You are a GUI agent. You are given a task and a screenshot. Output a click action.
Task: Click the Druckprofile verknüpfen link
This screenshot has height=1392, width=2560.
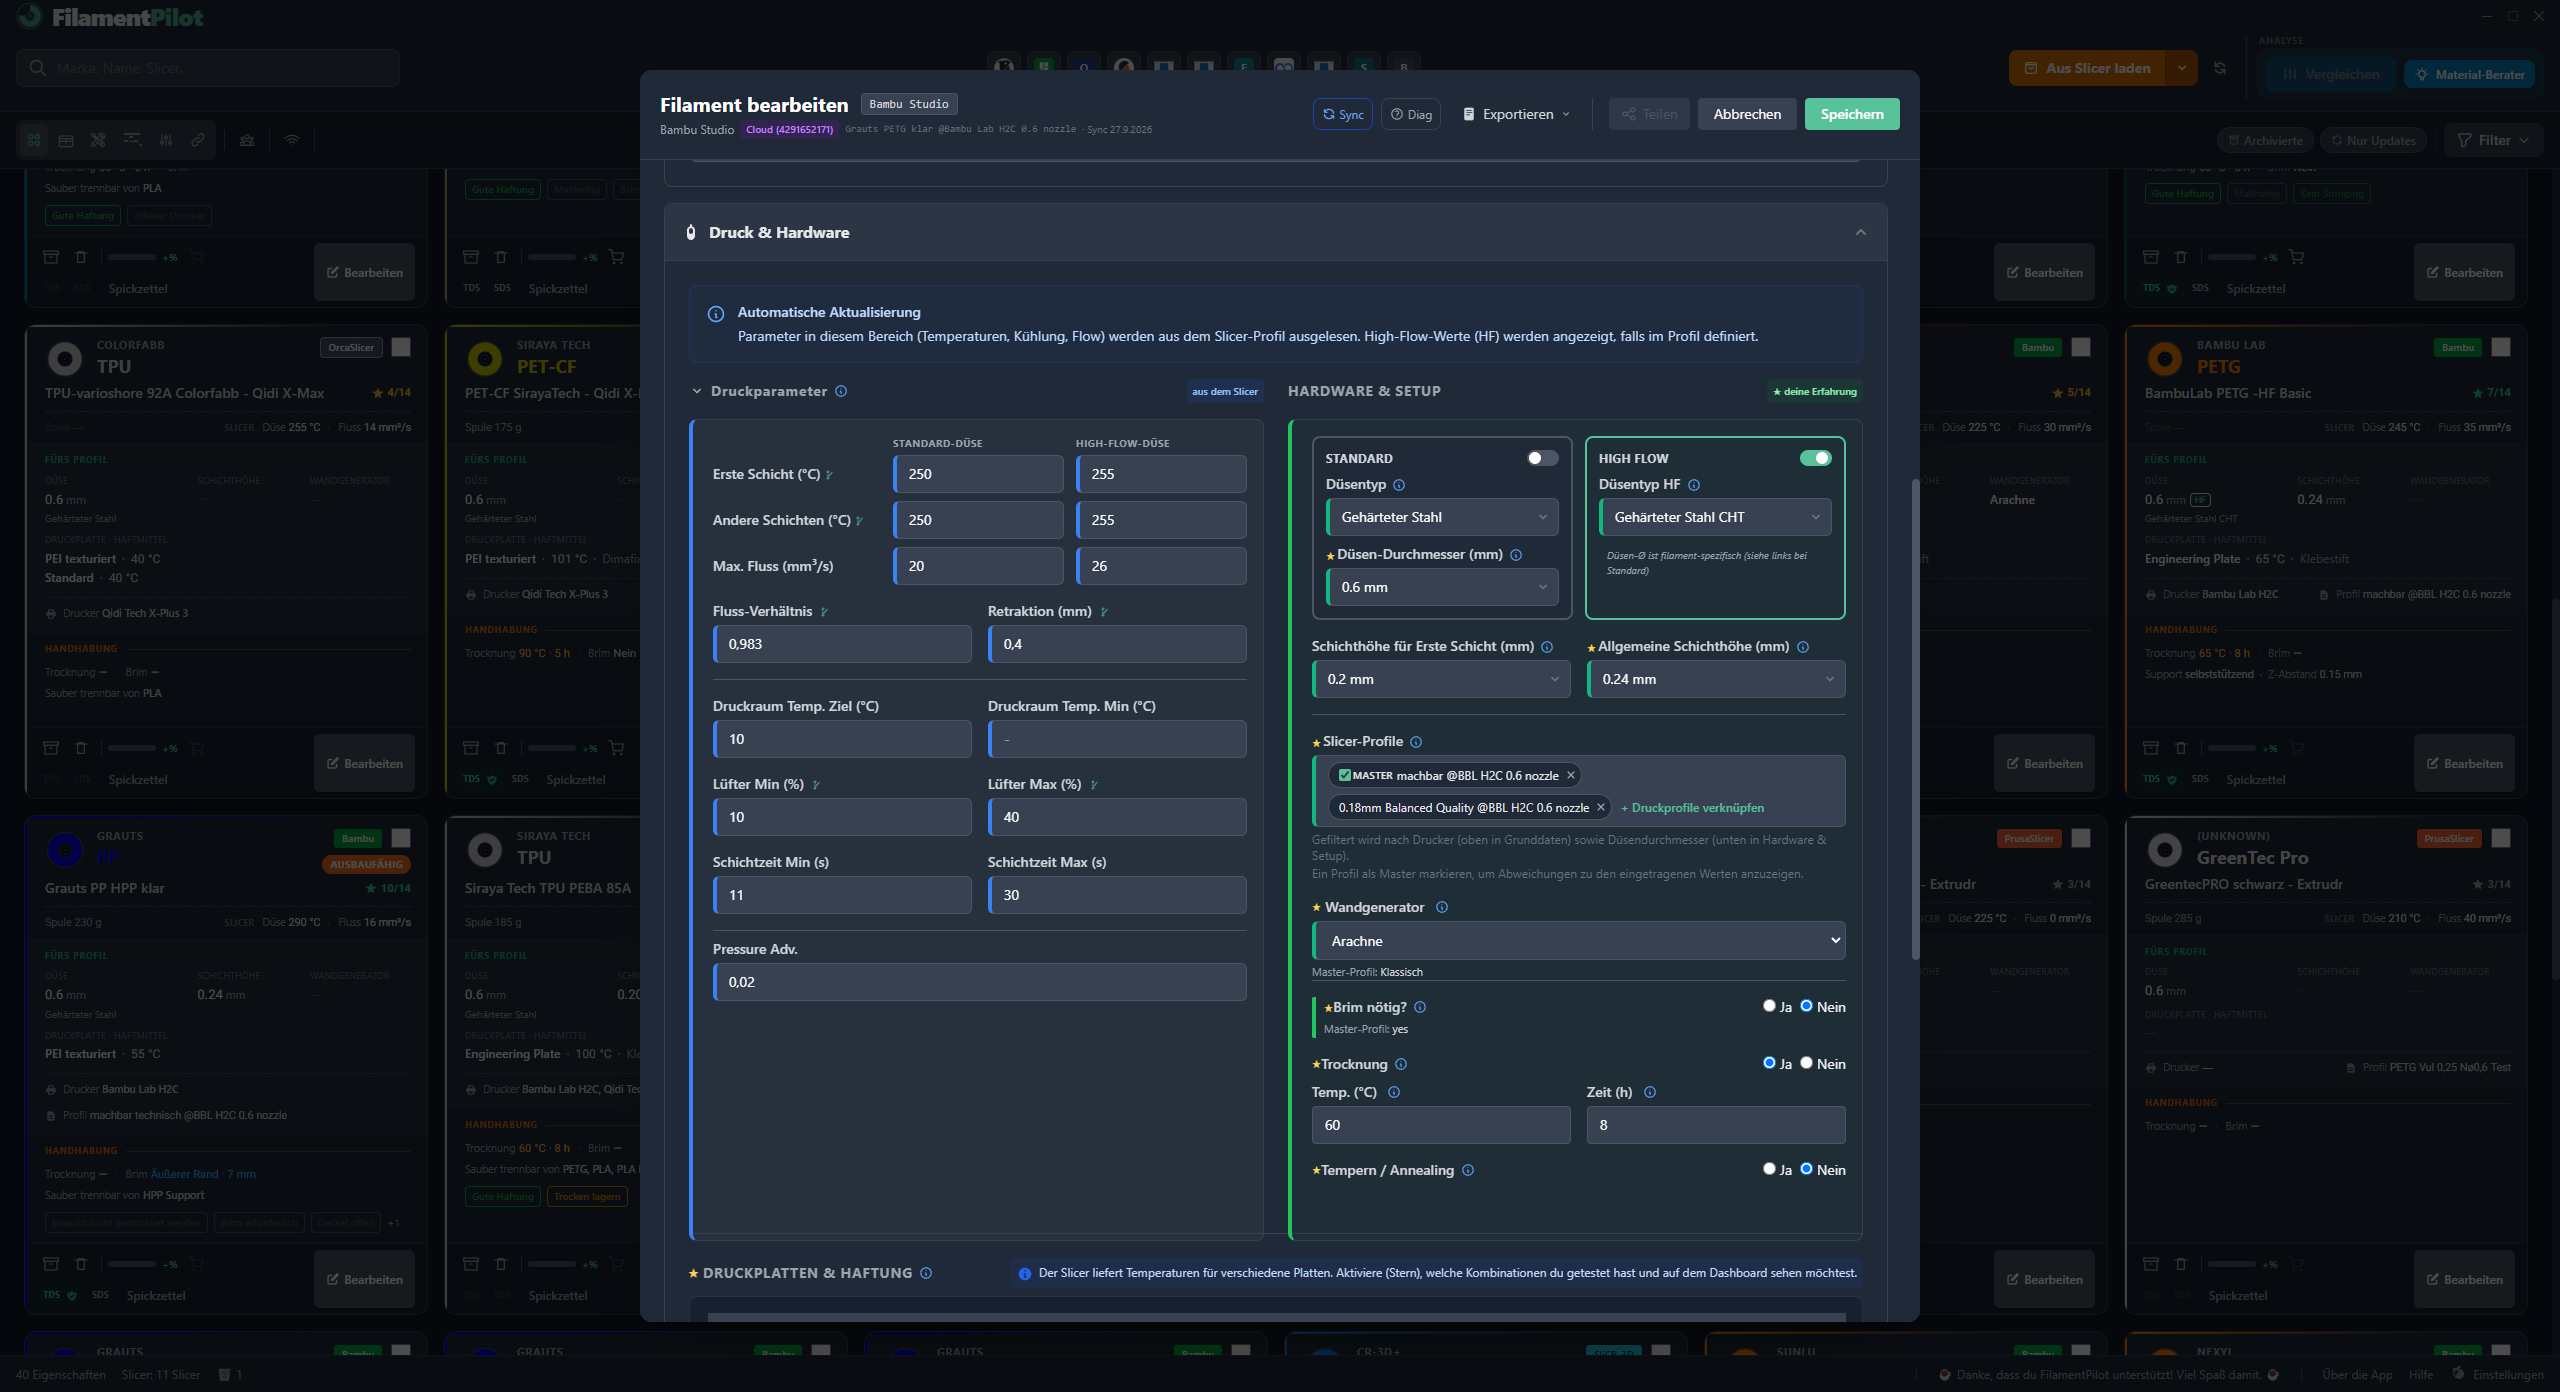(1692, 808)
